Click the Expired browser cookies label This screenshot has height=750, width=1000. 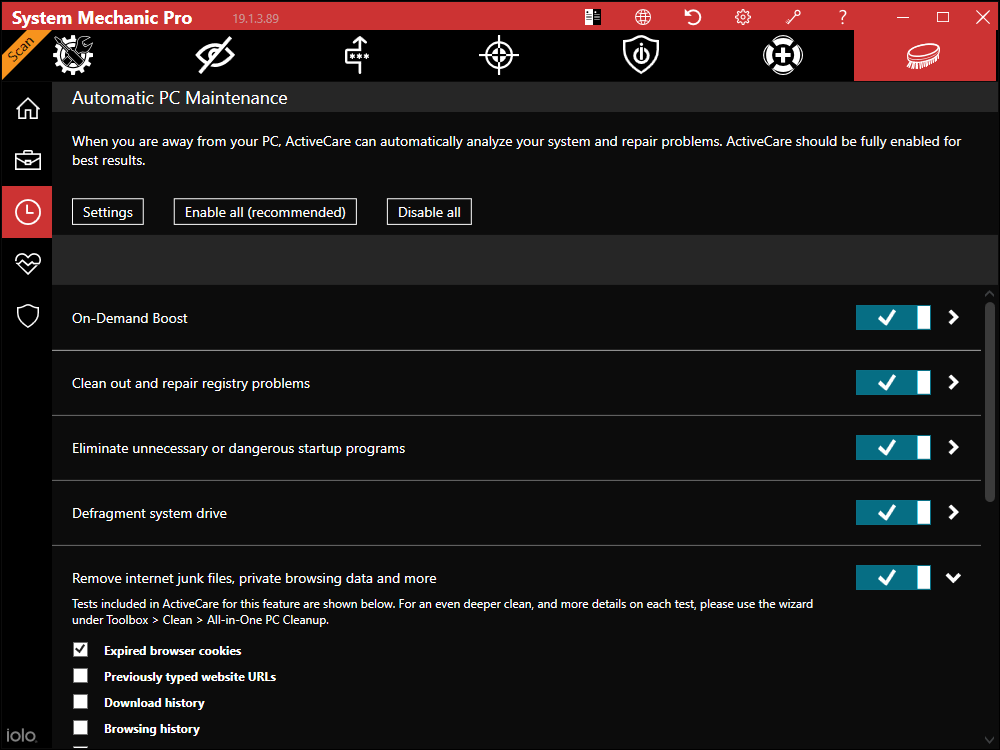coord(173,651)
